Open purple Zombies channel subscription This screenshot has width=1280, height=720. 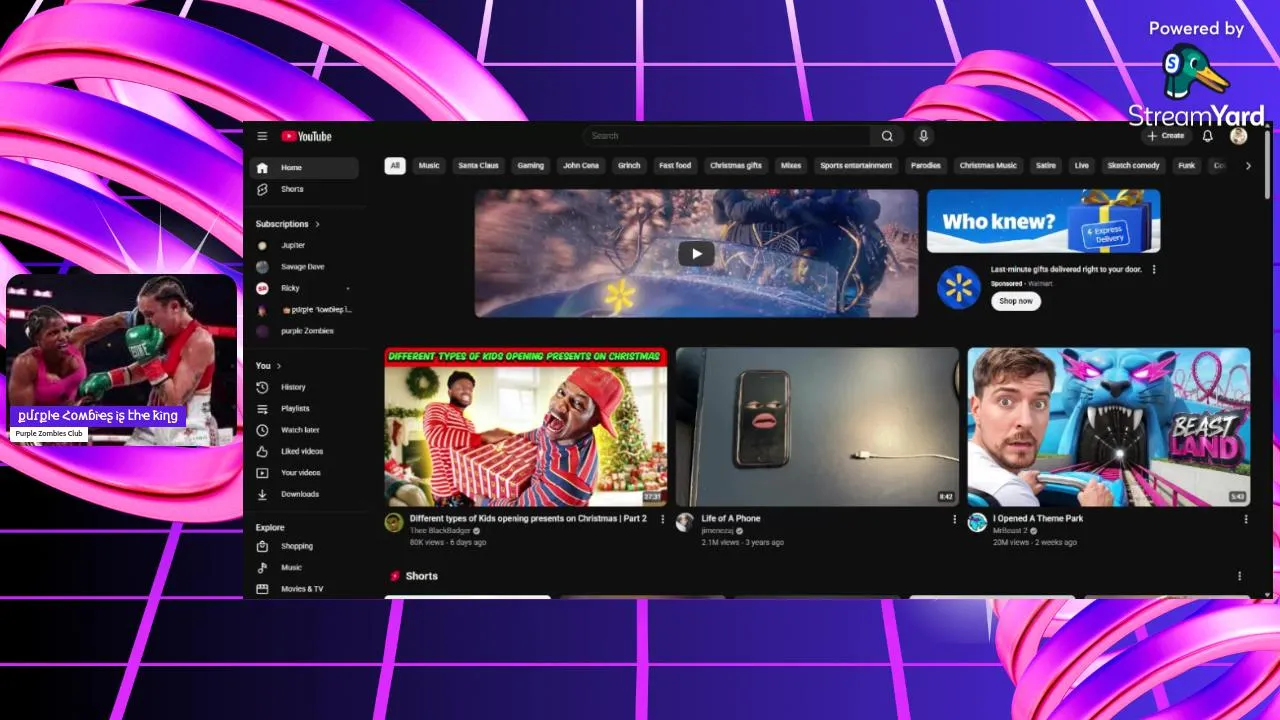304,331
